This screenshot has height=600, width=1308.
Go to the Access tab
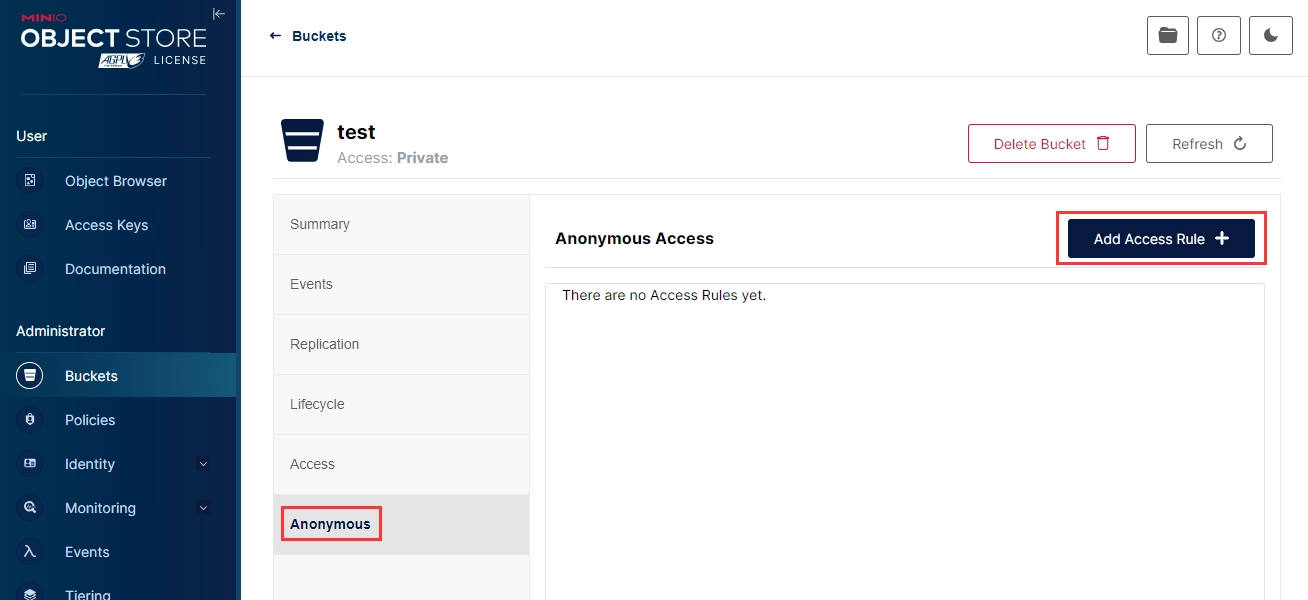pos(312,465)
